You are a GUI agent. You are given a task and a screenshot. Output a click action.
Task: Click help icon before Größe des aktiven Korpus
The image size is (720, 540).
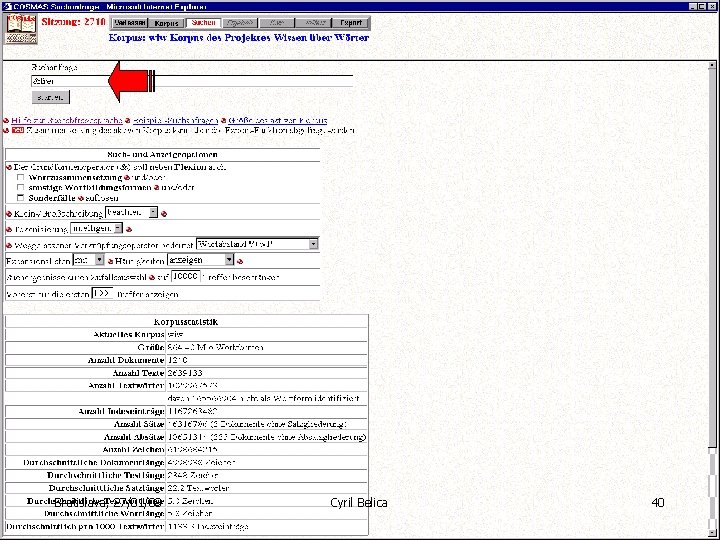pos(223,121)
